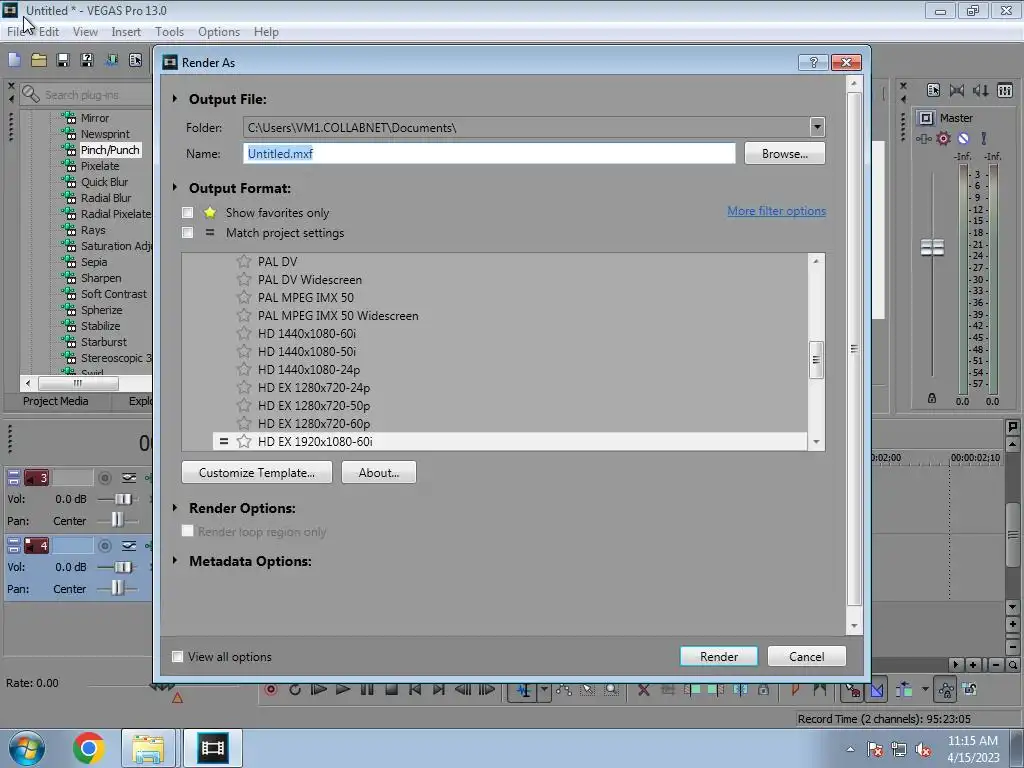
Task: Click the track 4 Pan slider
Action: (x=118, y=588)
